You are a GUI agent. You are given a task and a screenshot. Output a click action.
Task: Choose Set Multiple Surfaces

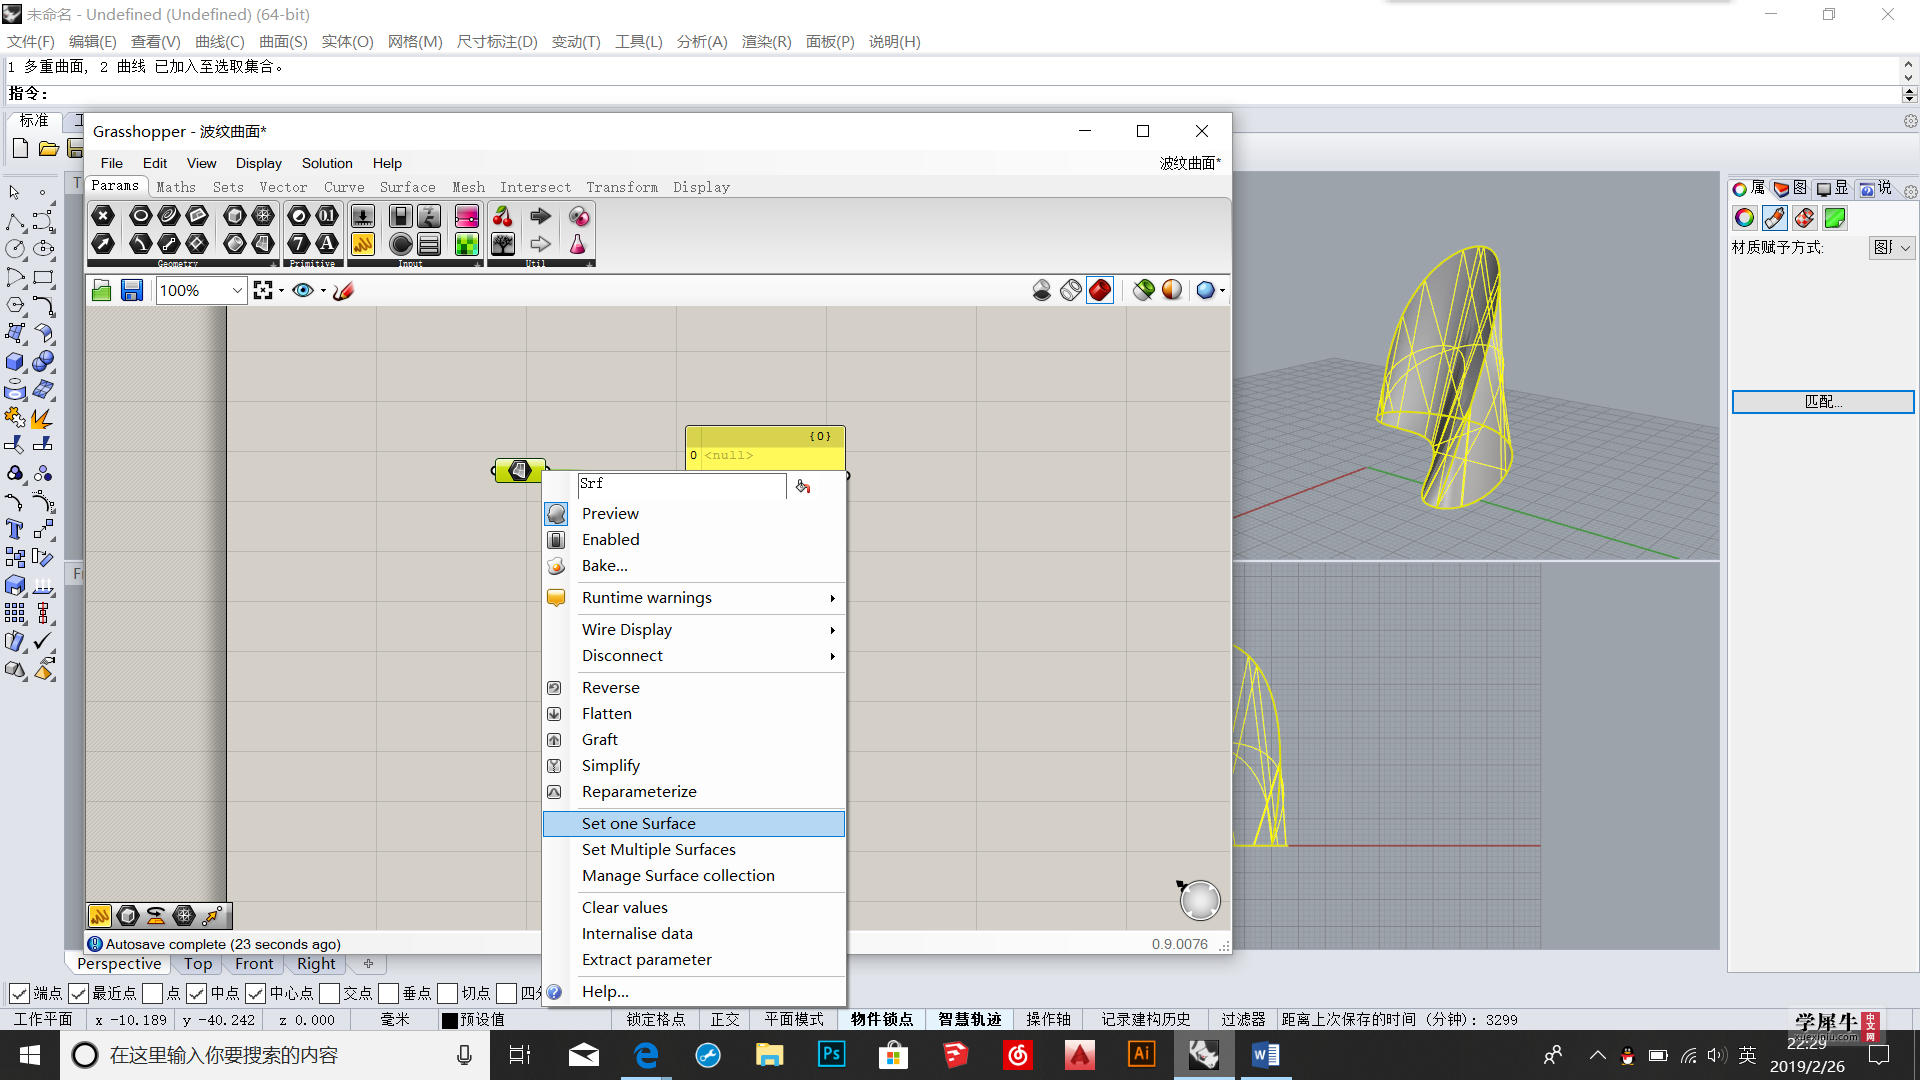pos(694,849)
